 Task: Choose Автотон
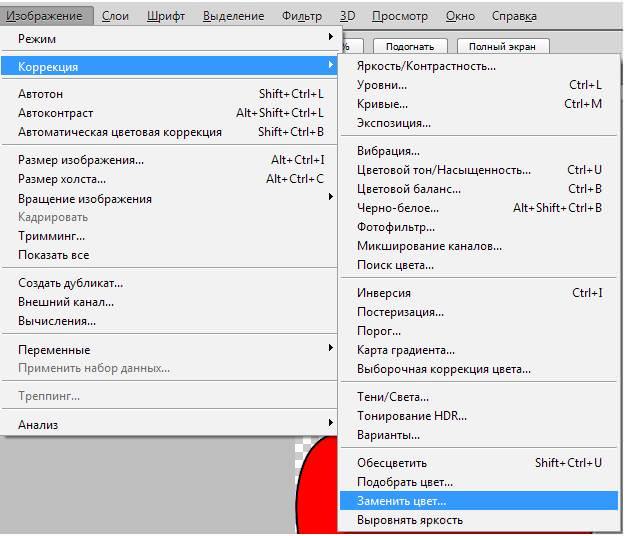click(170, 94)
